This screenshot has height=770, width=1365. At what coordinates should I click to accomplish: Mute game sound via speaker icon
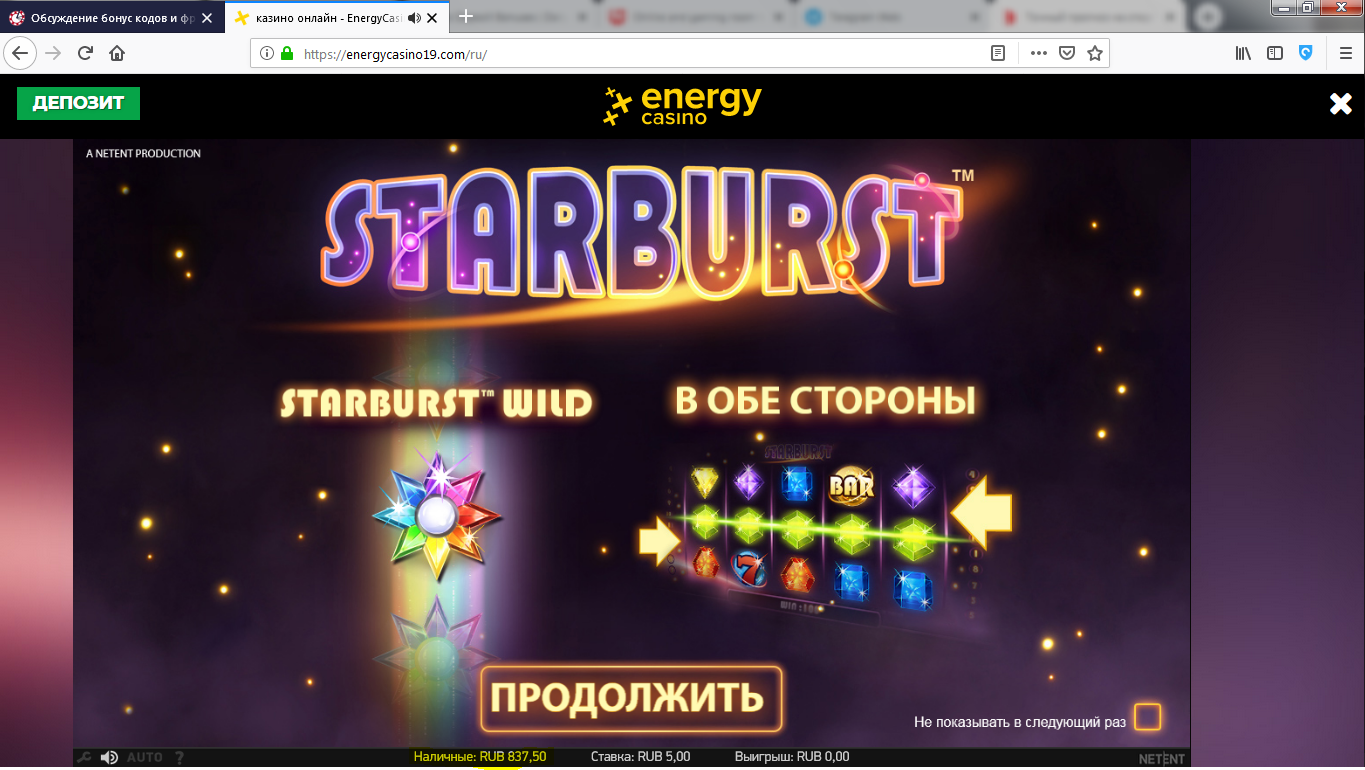coord(110,757)
